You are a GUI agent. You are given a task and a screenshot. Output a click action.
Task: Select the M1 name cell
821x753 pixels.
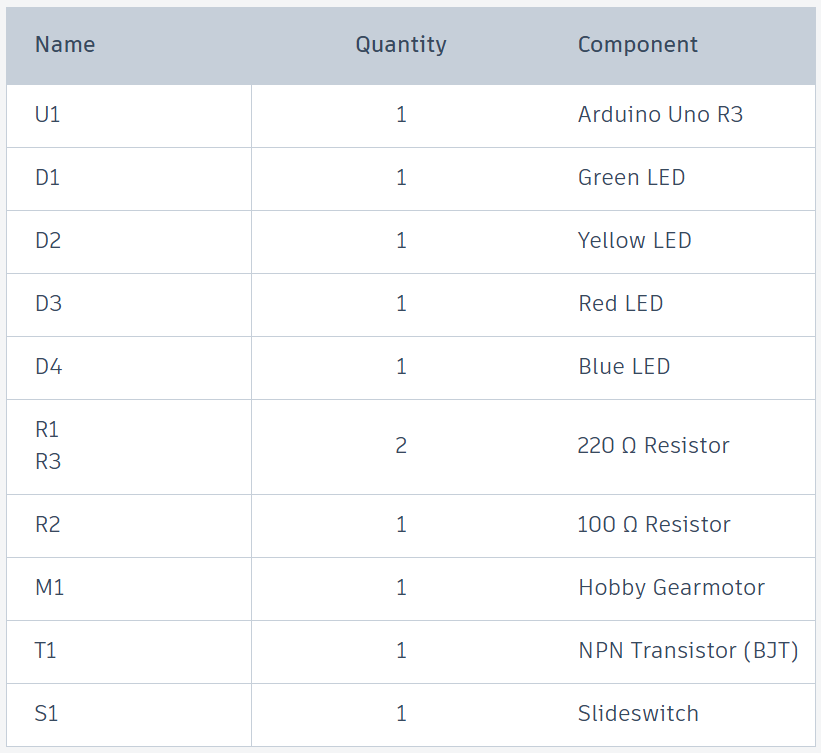click(49, 588)
